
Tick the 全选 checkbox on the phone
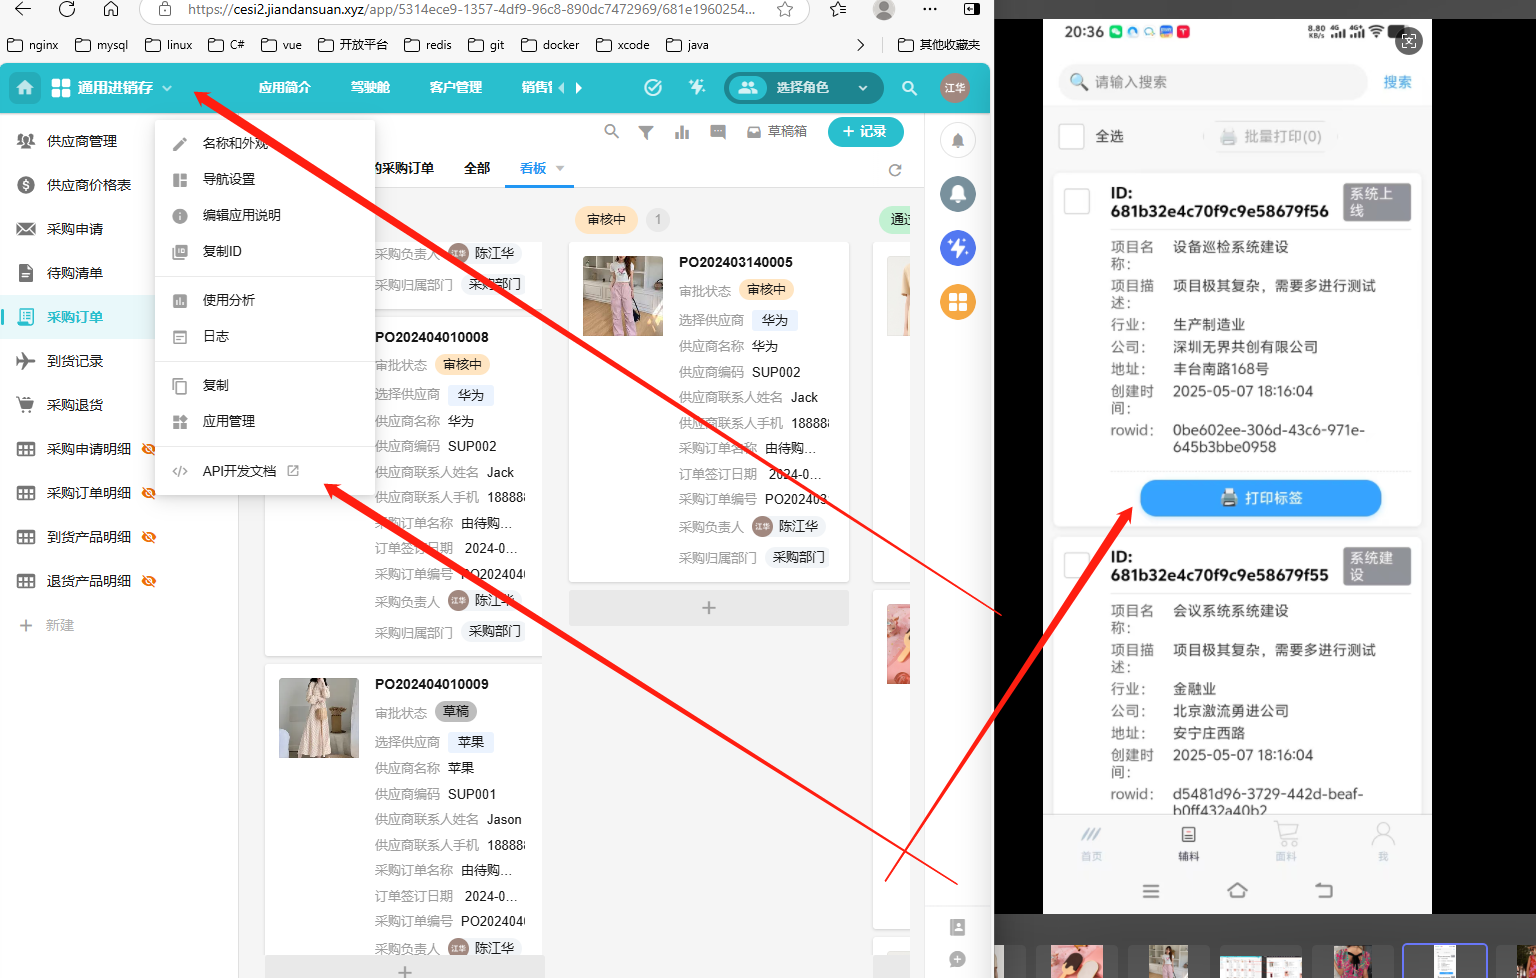[1071, 136]
